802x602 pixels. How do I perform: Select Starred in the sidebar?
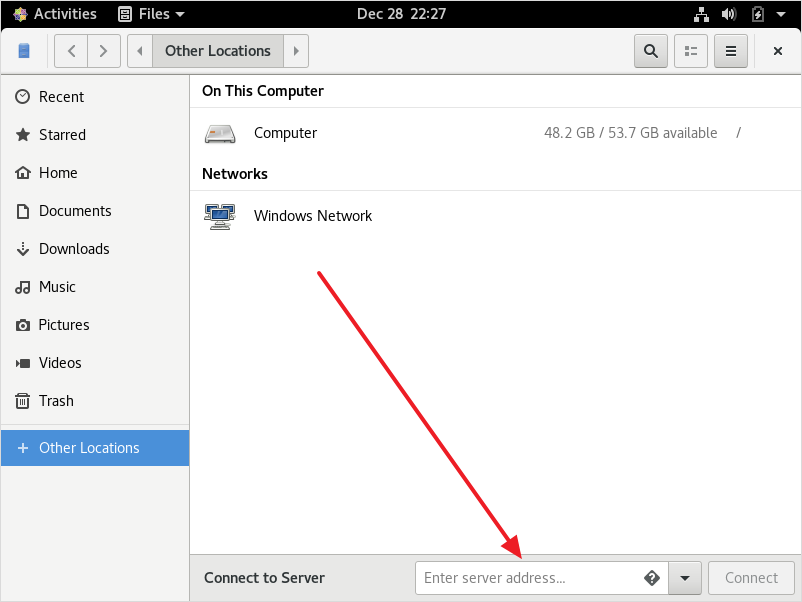(95, 135)
